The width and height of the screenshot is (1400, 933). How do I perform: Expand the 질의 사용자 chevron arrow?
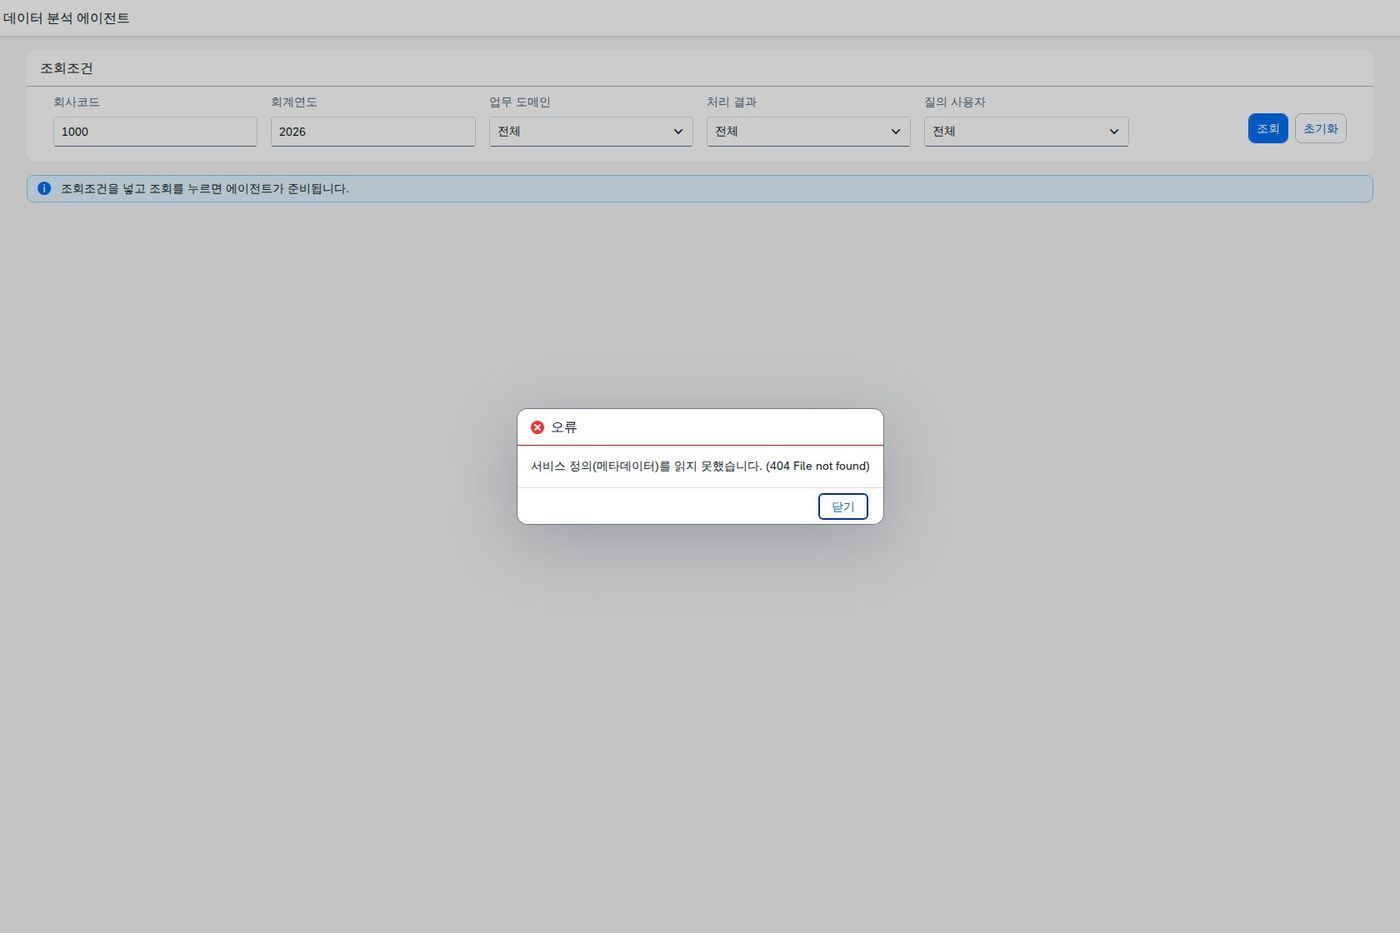tap(1114, 131)
